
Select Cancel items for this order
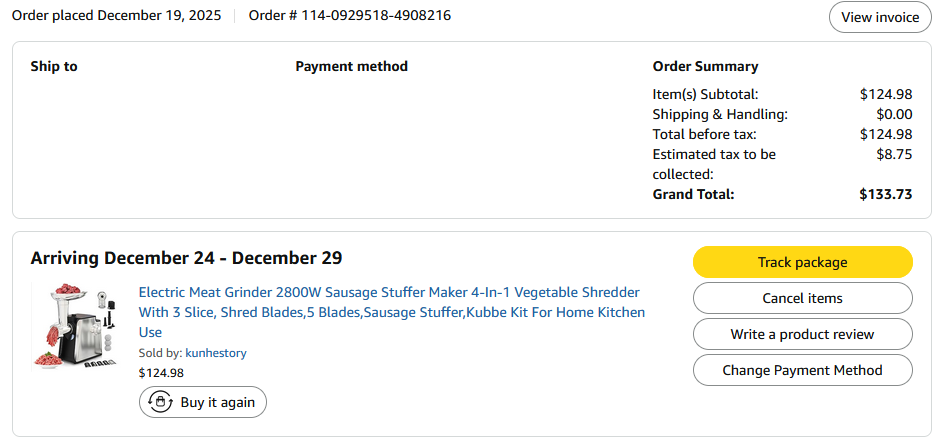tap(802, 298)
